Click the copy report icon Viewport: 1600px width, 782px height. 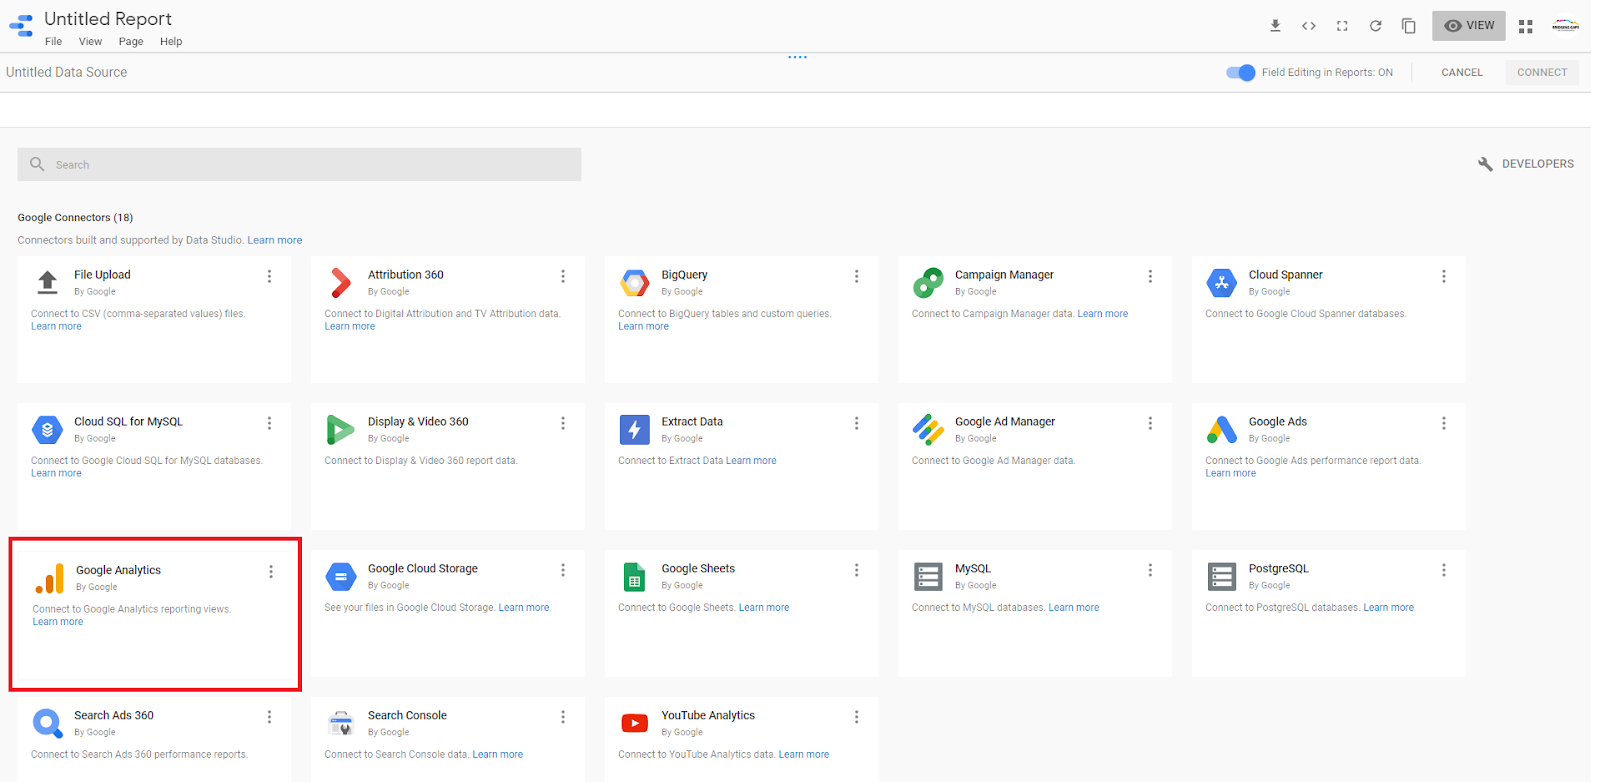tap(1408, 26)
